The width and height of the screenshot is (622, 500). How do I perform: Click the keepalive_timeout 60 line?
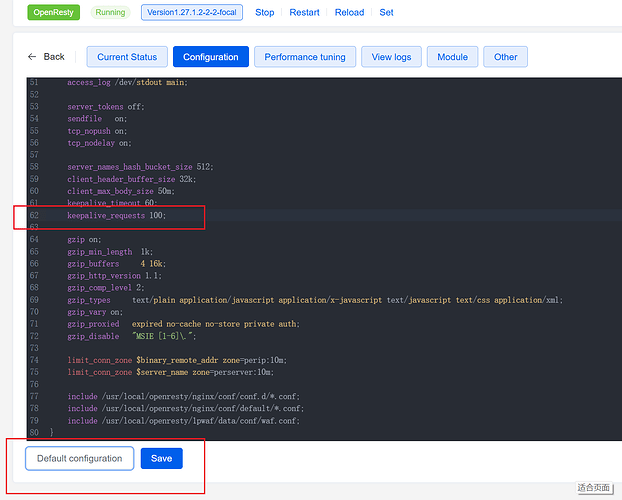pos(112,203)
